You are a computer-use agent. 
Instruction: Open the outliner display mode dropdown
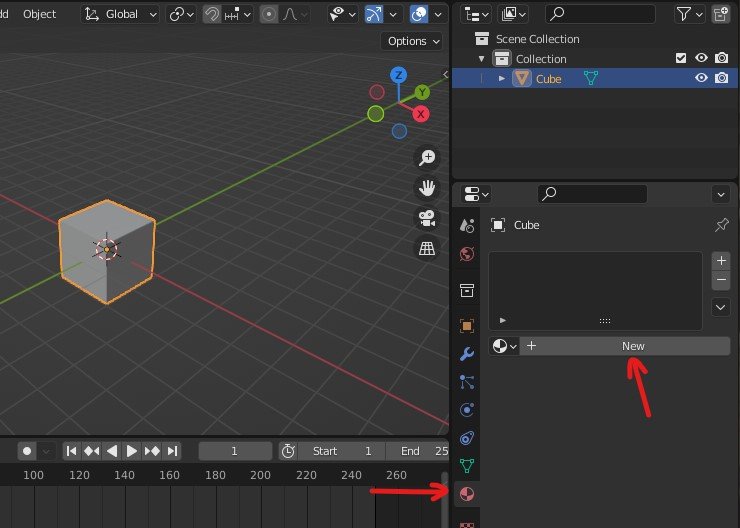point(476,14)
